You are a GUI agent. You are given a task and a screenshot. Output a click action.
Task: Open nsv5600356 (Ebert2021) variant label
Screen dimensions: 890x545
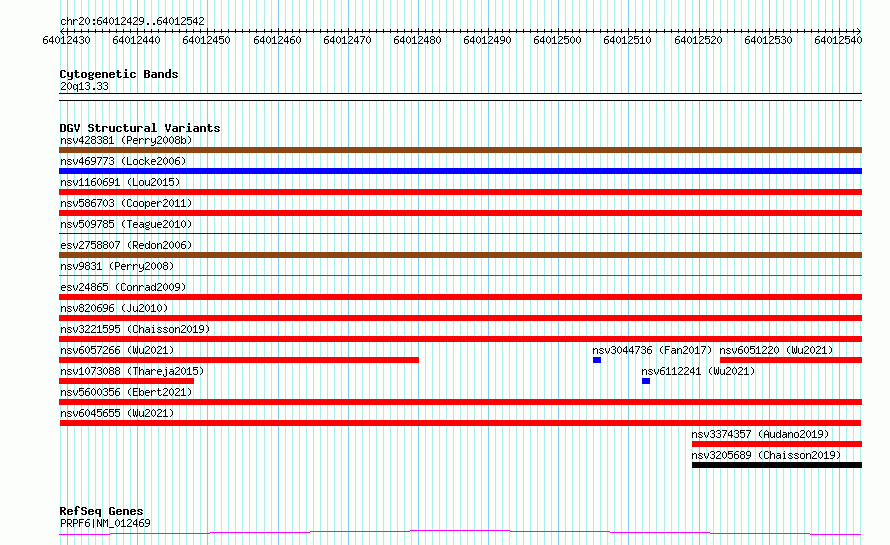click(x=126, y=392)
